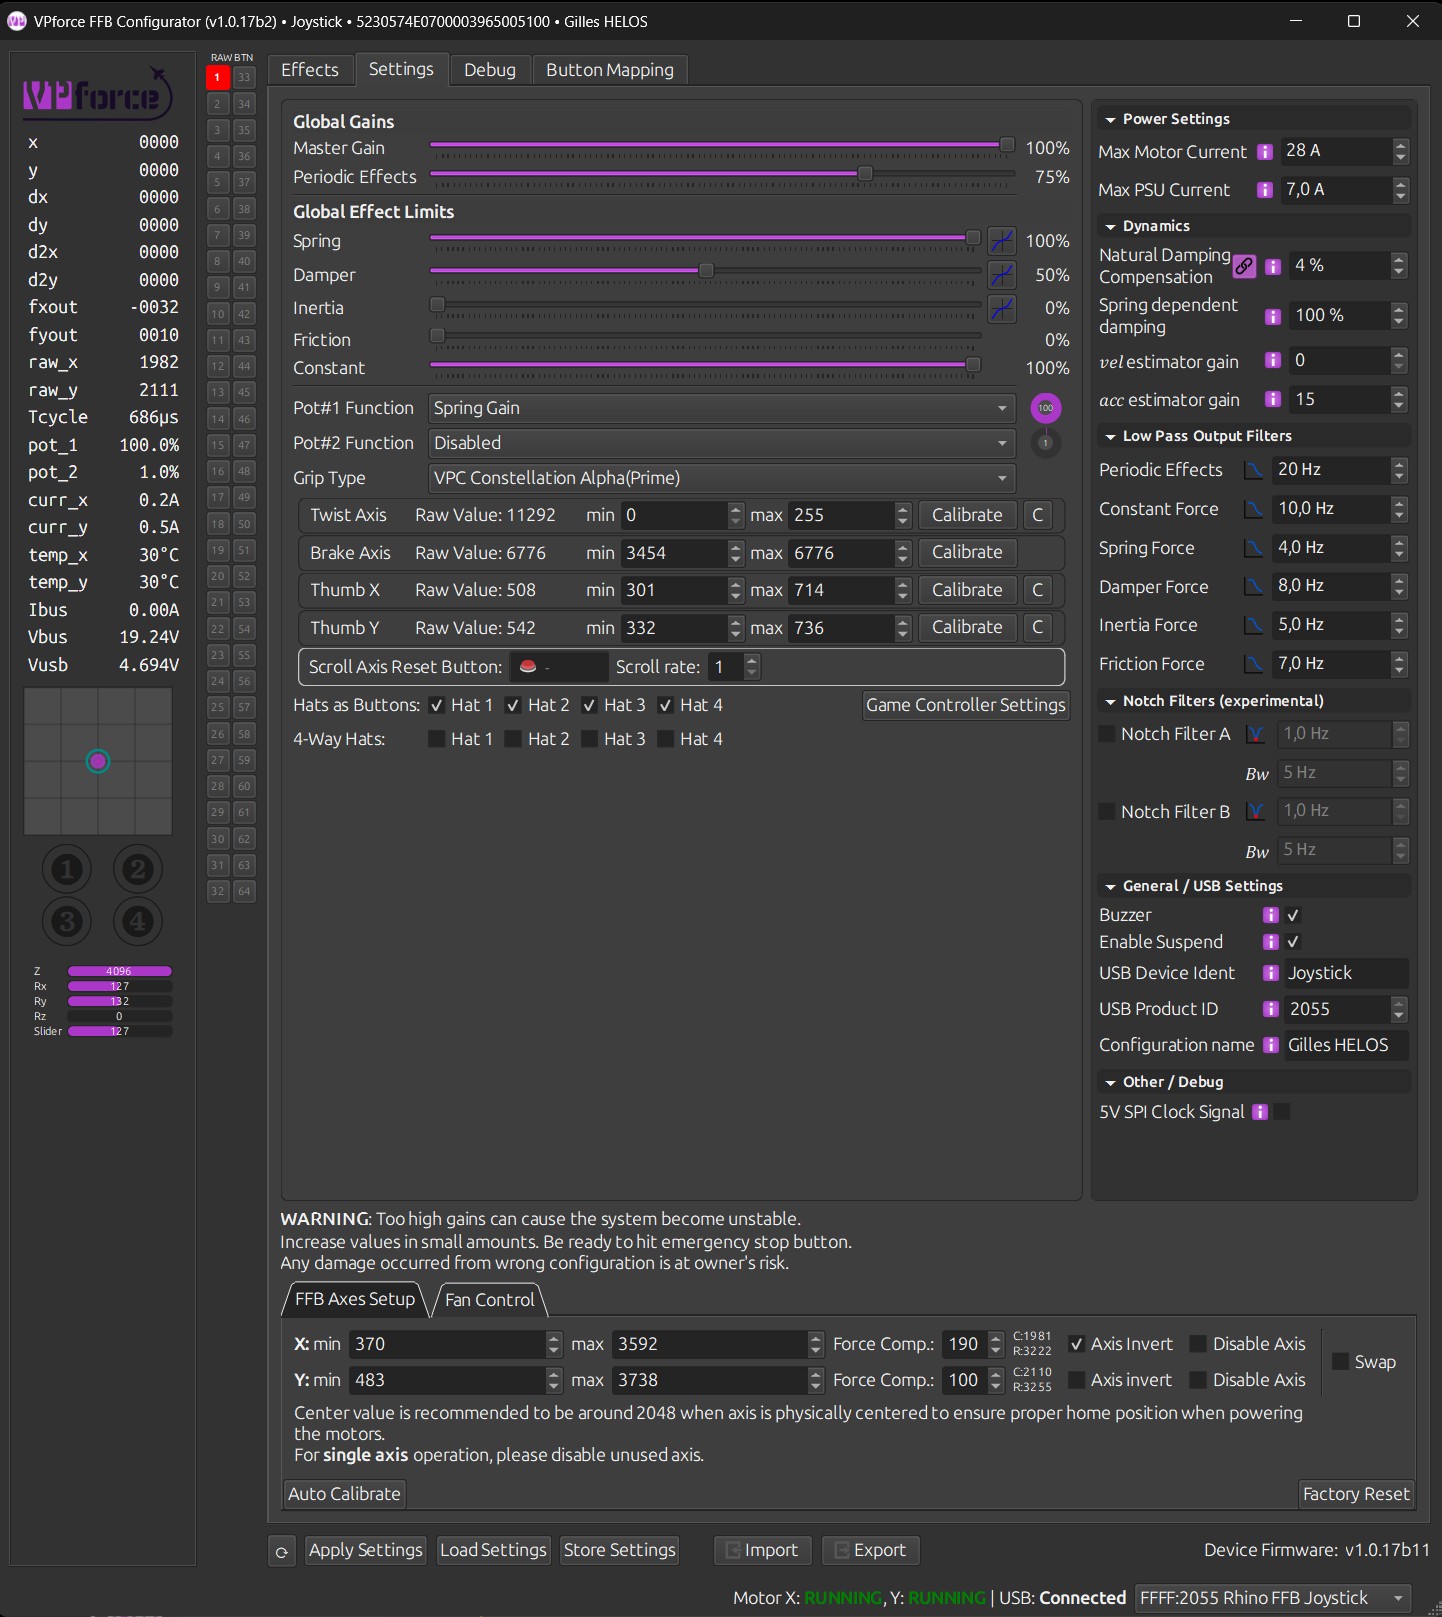Open the Pot#2 Function dropdown
The width and height of the screenshot is (1442, 1617).
point(722,443)
